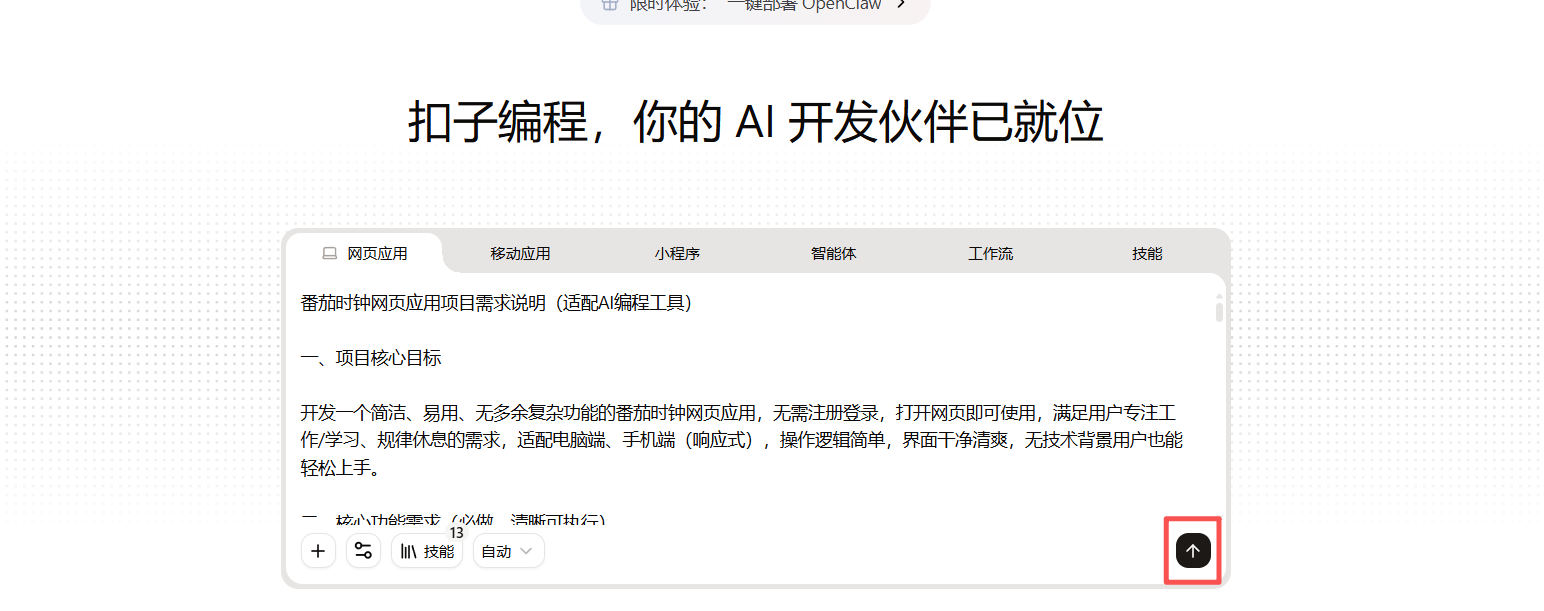
Task: Go to the 工作流 tab
Action: tap(990, 253)
